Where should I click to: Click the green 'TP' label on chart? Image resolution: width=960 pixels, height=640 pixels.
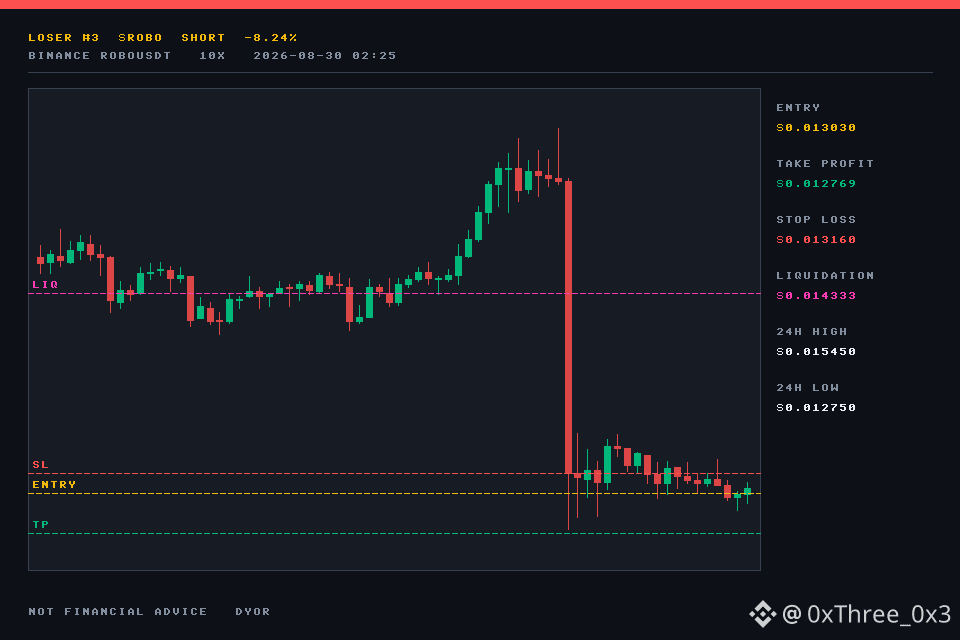click(40, 525)
